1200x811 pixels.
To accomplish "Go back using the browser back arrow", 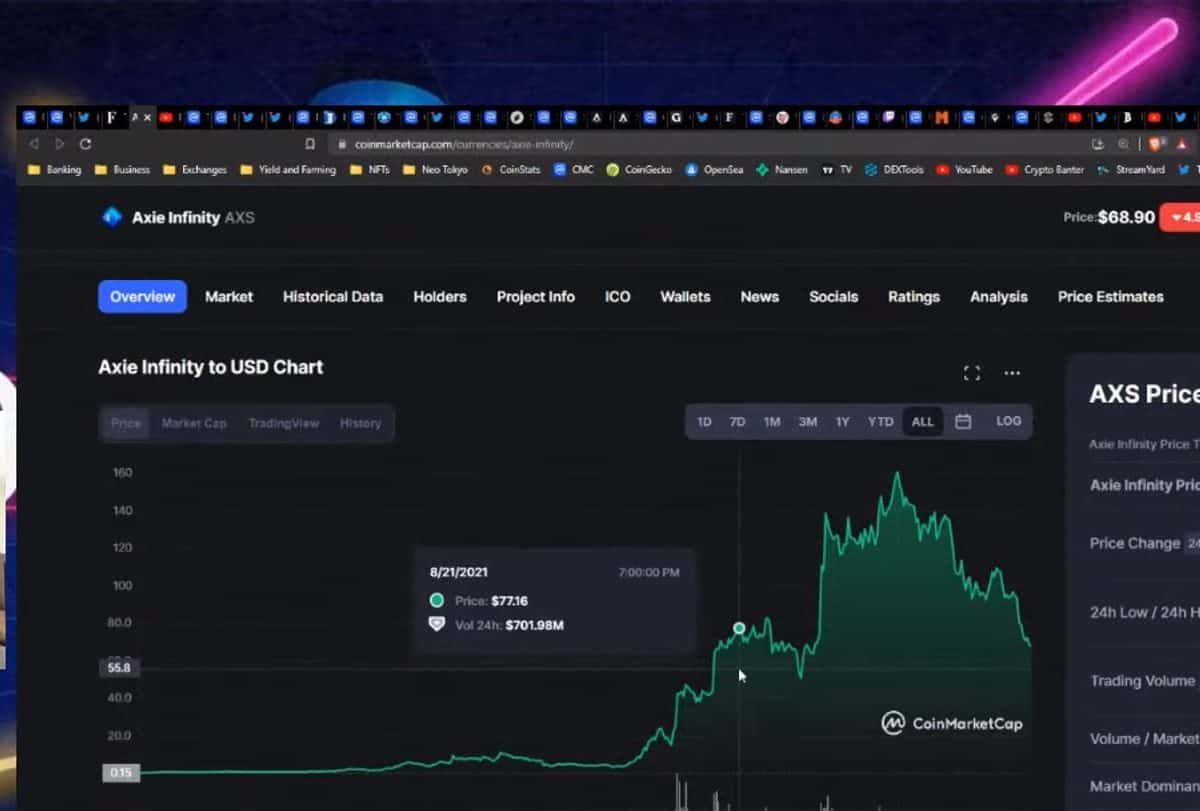I will click(x=35, y=144).
